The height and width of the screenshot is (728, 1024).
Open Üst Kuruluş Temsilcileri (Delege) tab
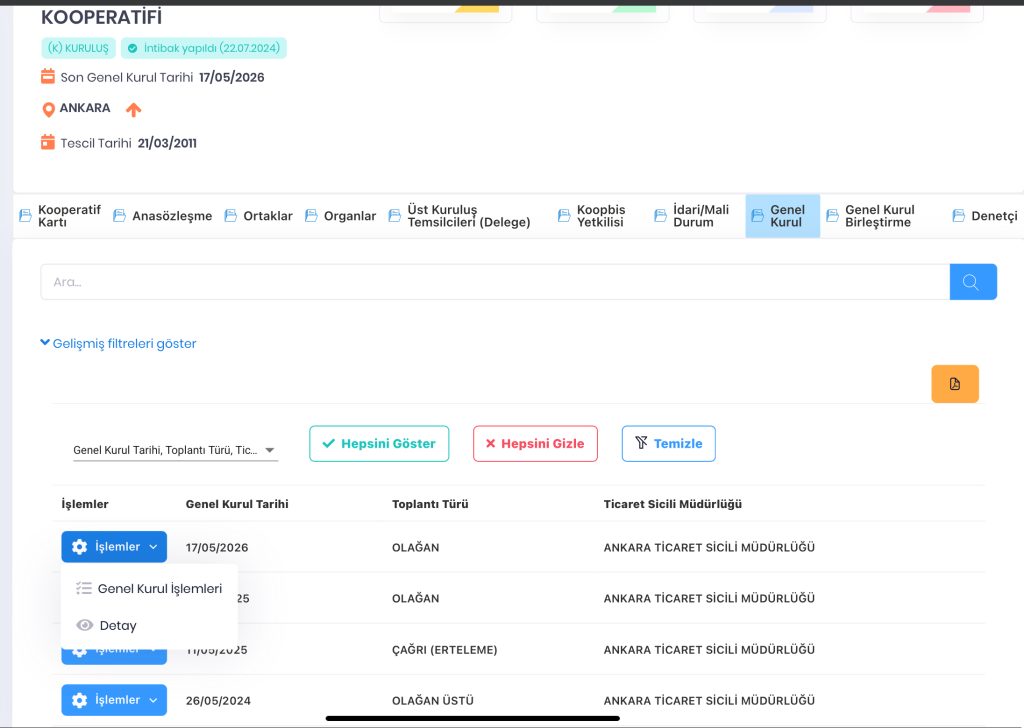[x=460, y=216]
